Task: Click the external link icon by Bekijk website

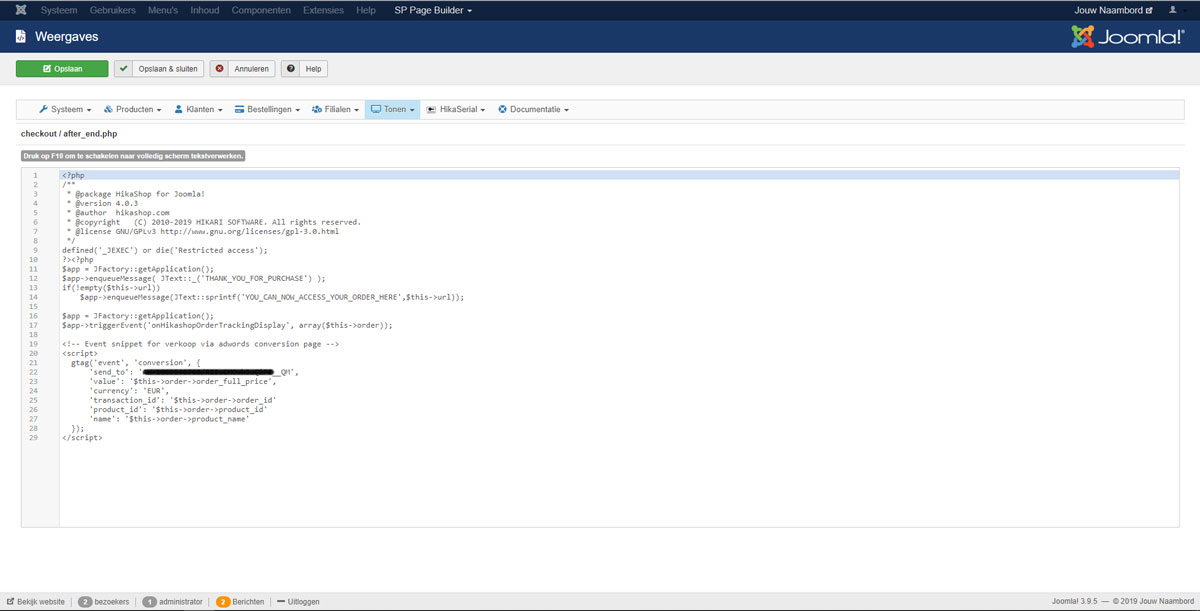Action: [10, 602]
